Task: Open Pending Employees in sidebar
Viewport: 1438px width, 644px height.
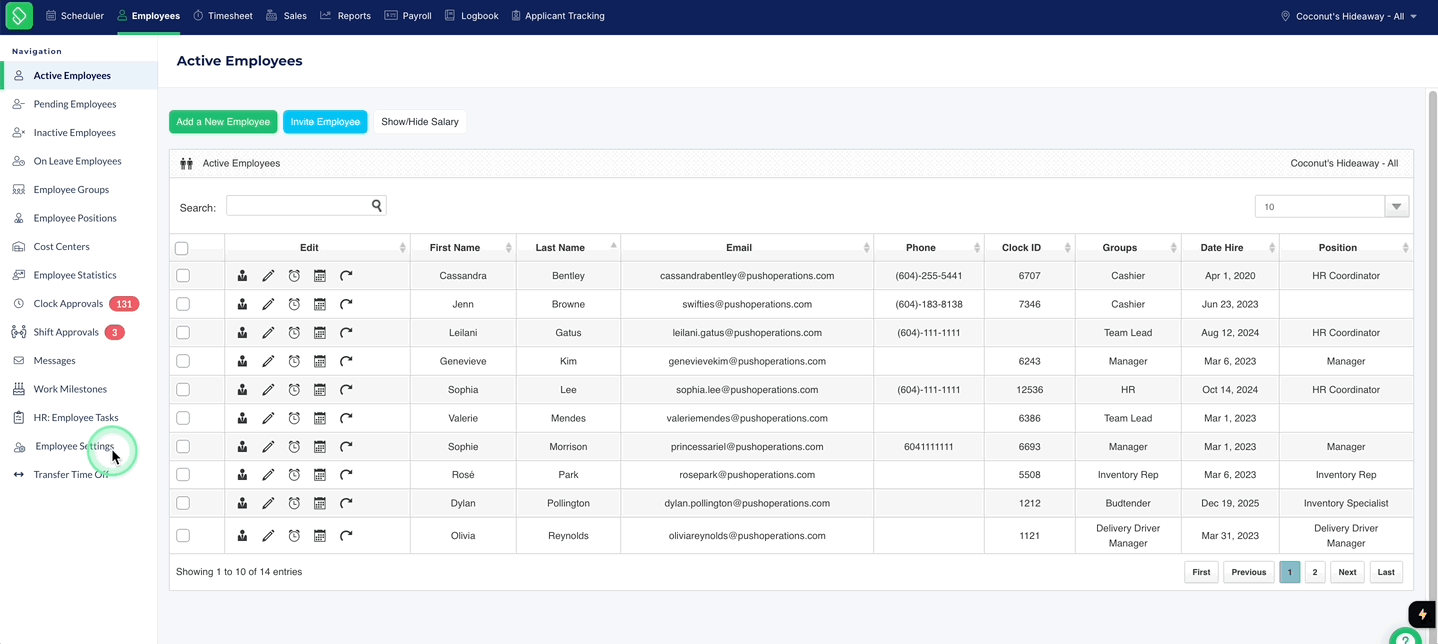Action: pyautogui.click(x=75, y=104)
